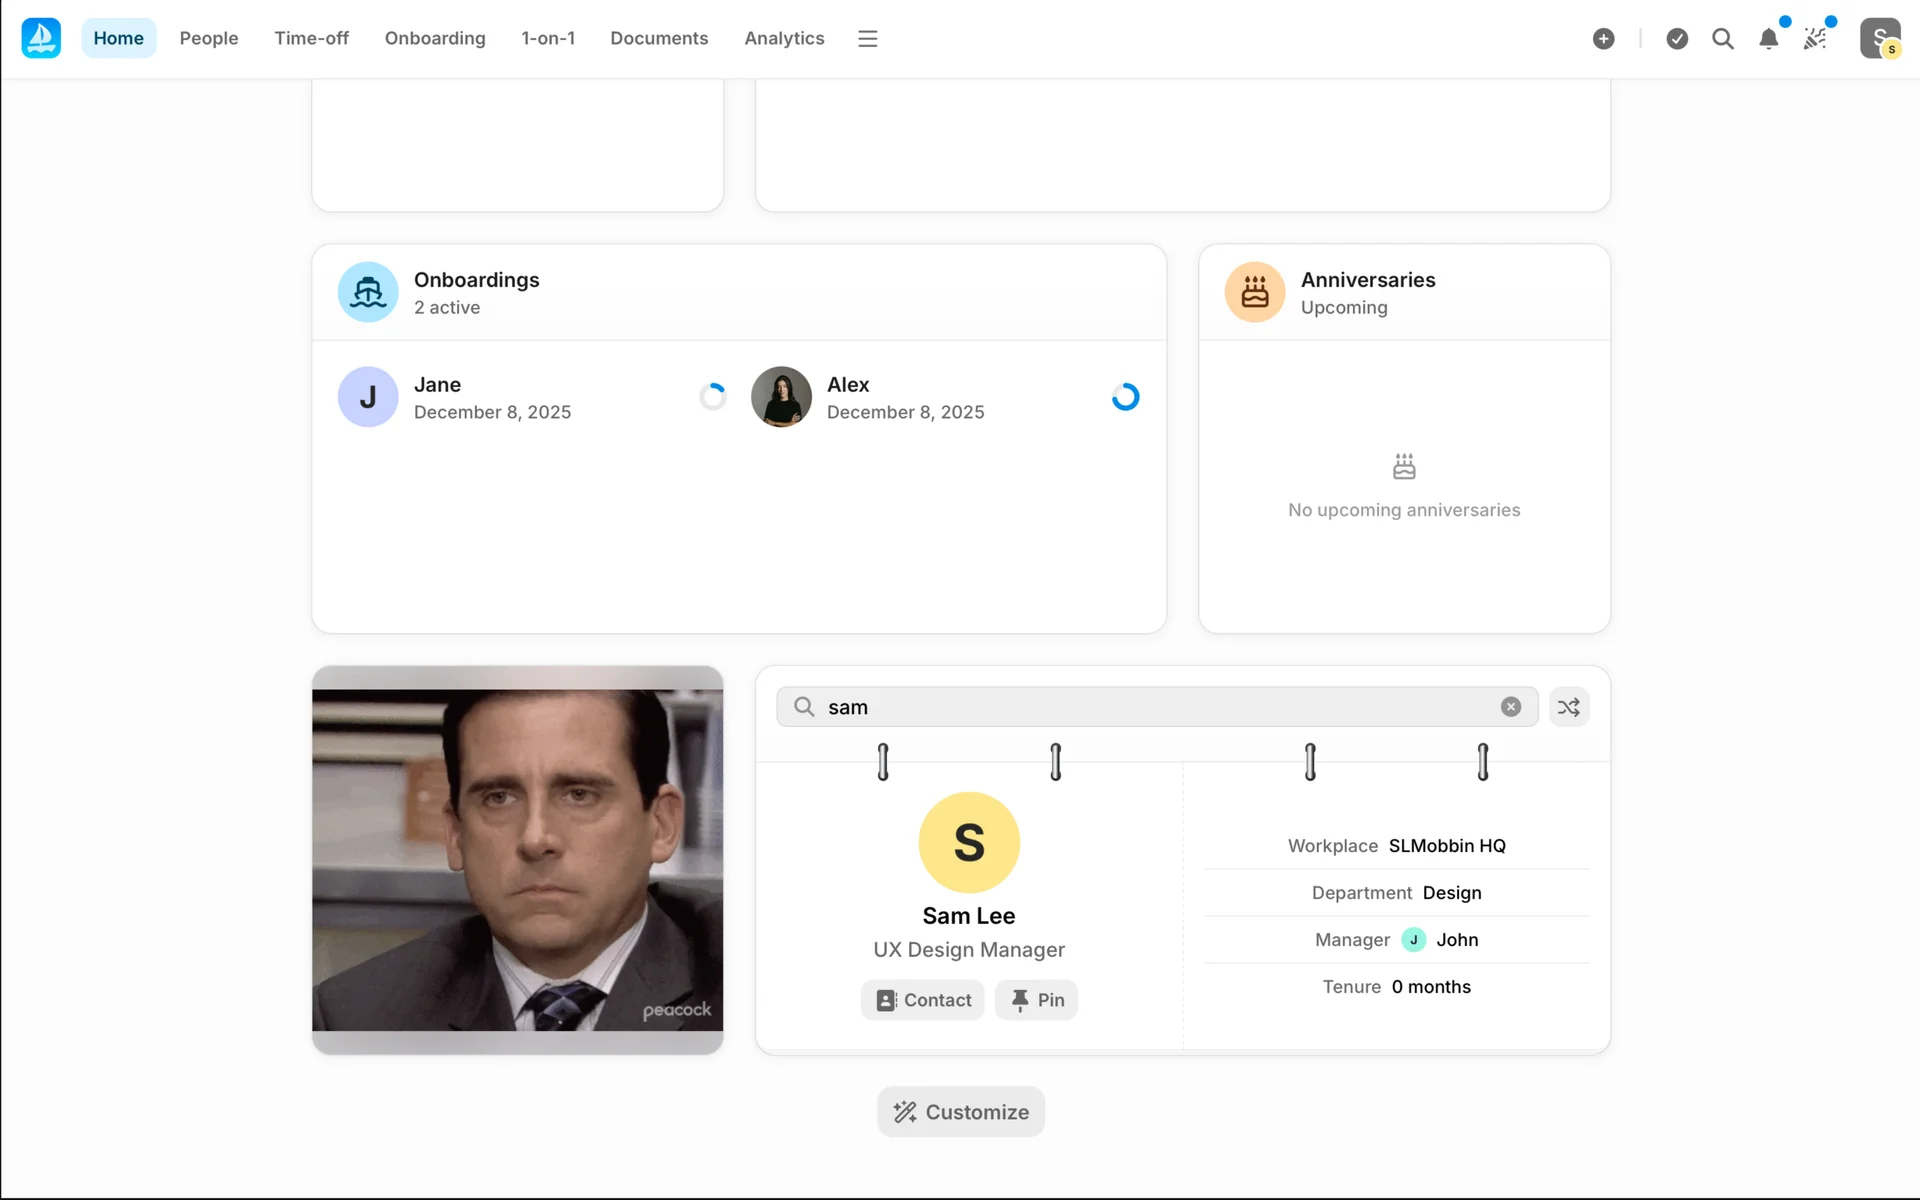Open the Time-off tab

[311, 38]
